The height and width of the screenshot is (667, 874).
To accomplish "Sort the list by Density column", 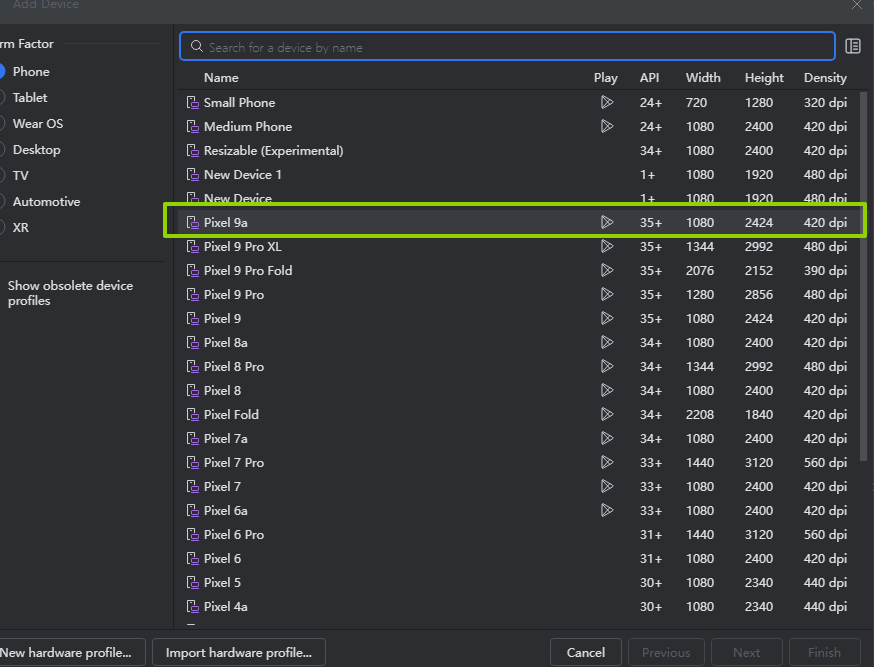I will pyautogui.click(x=825, y=78).
